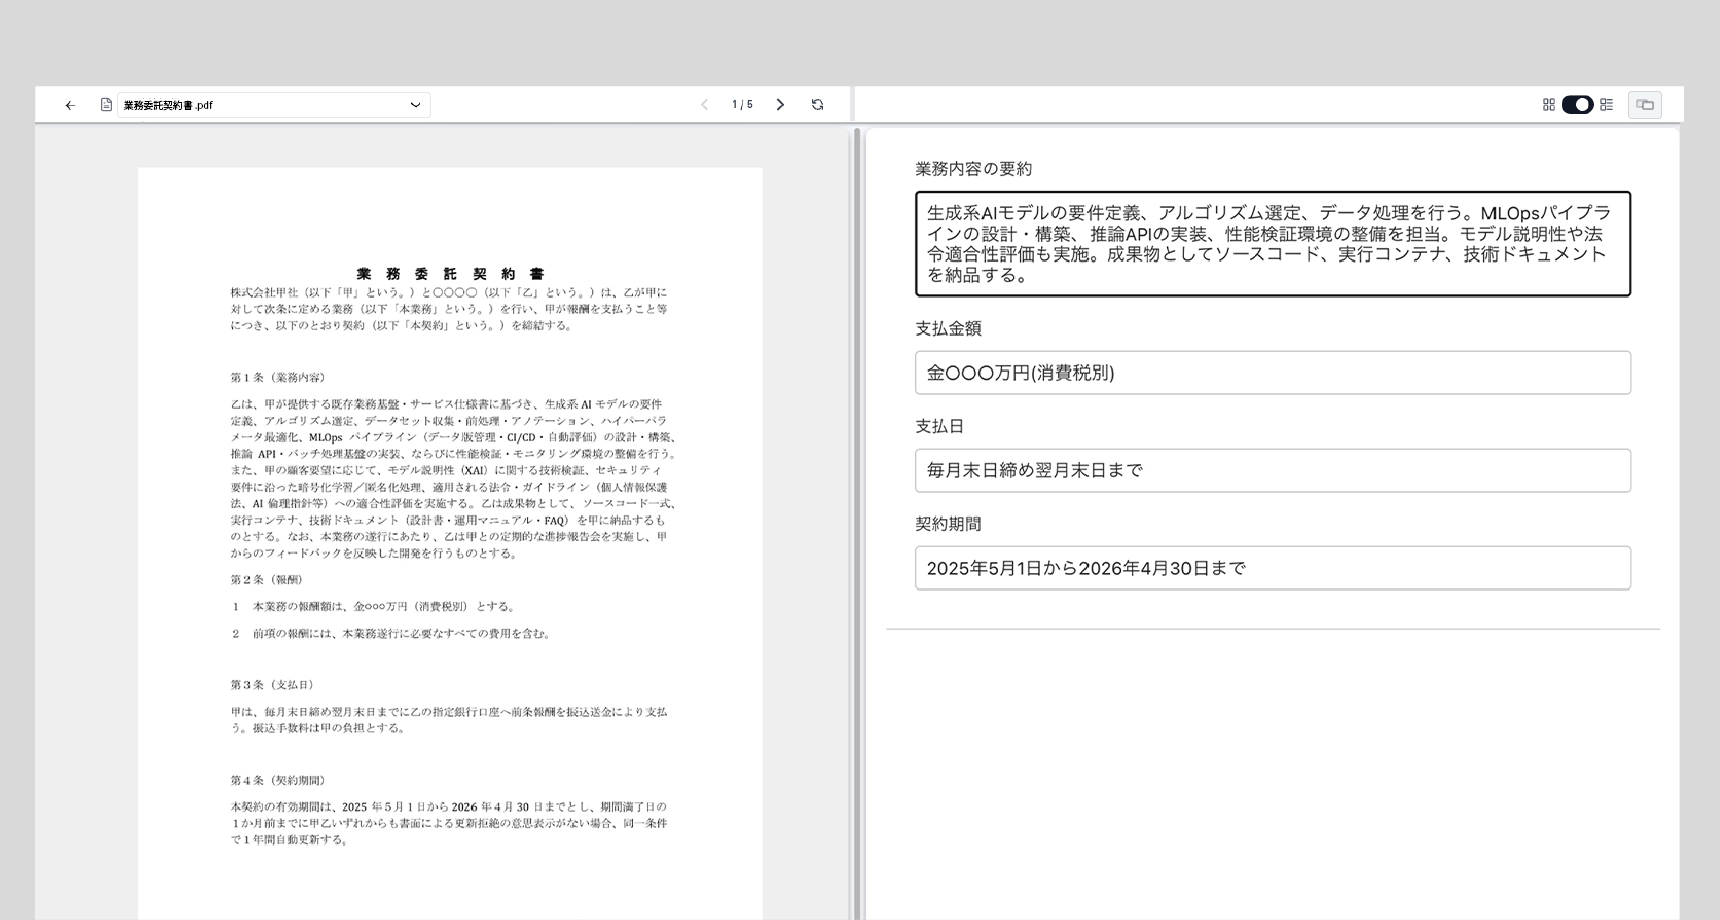Click the dropdown chevron beside the file name

pyautogui.click(x=416, y=105)
